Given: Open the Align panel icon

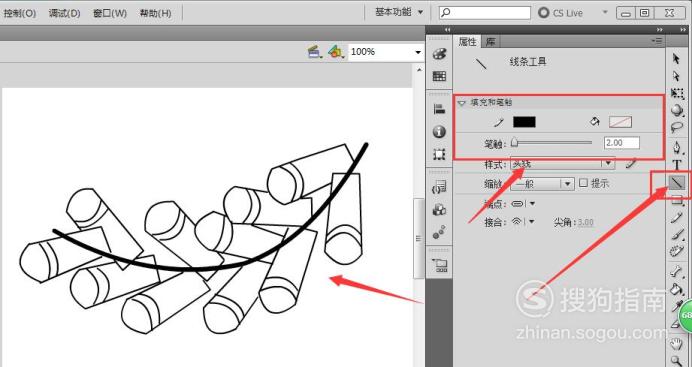Looking at the screenshot, I should coord(439,109).
